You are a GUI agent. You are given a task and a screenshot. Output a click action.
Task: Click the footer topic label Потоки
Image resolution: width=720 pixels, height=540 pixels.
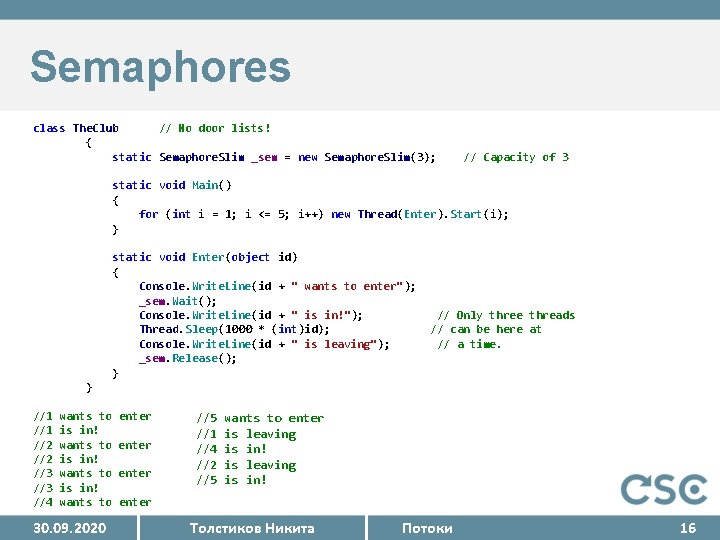click(x=427, y=528)
